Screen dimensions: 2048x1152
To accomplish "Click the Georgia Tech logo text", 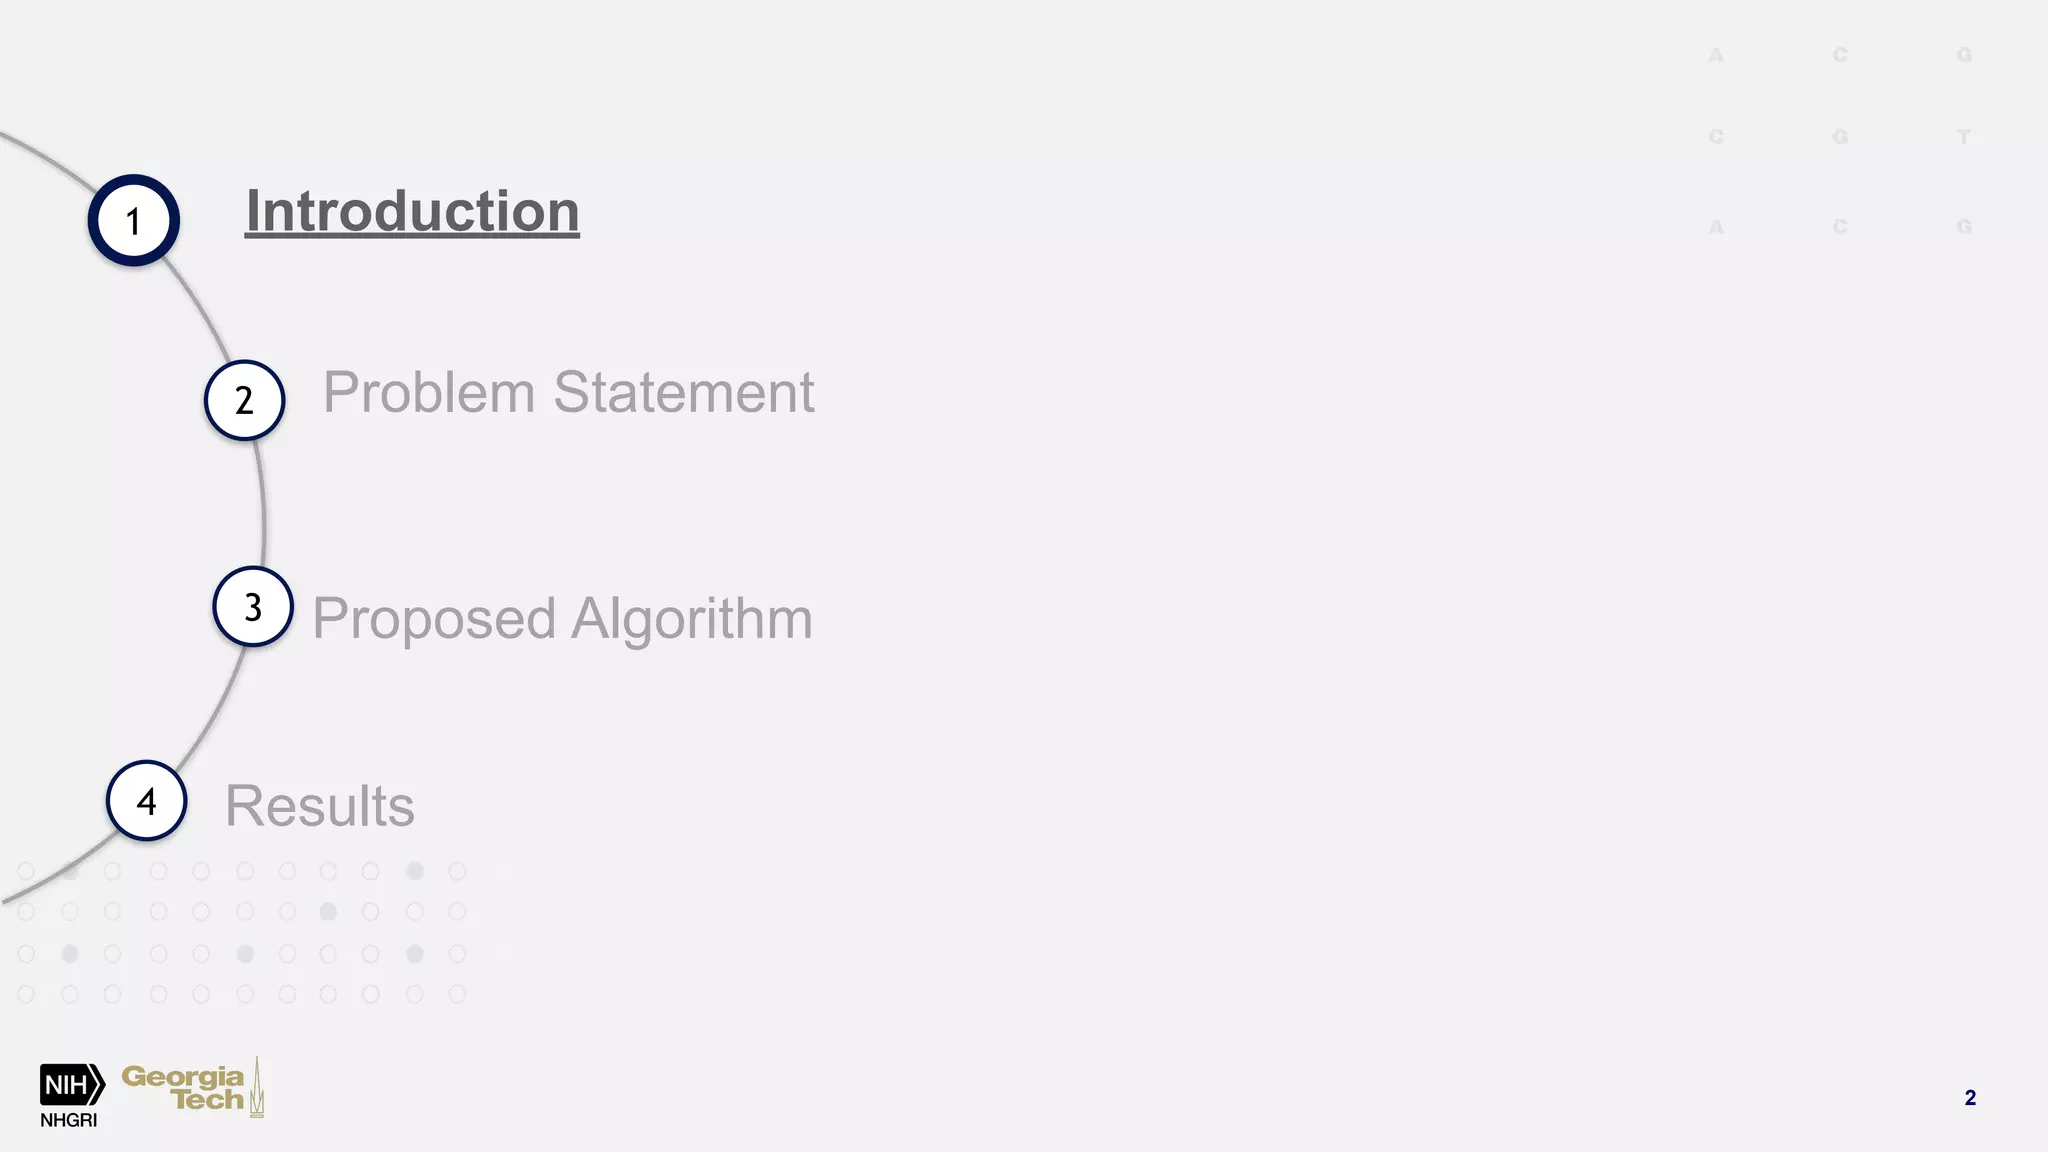I will coord(183,1088).
